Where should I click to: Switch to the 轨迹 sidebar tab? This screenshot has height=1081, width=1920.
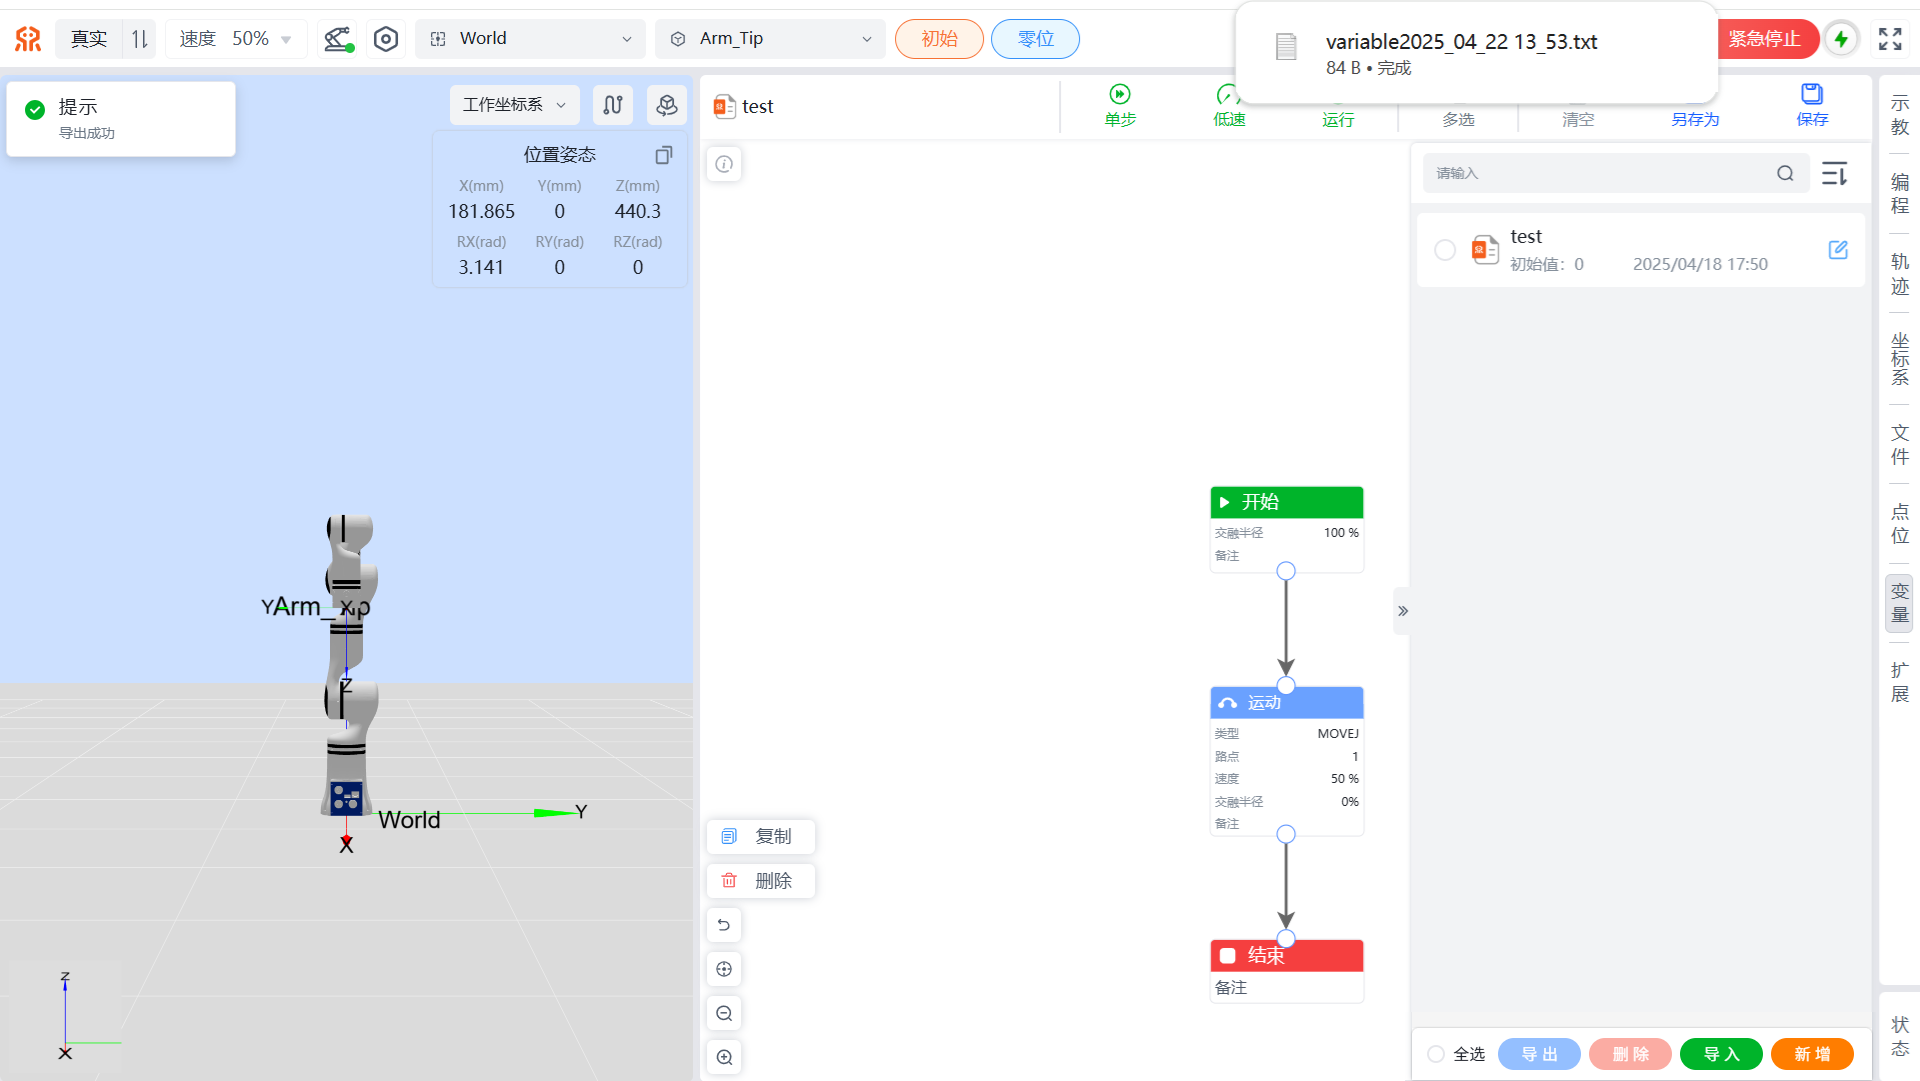click(1899, 274)
